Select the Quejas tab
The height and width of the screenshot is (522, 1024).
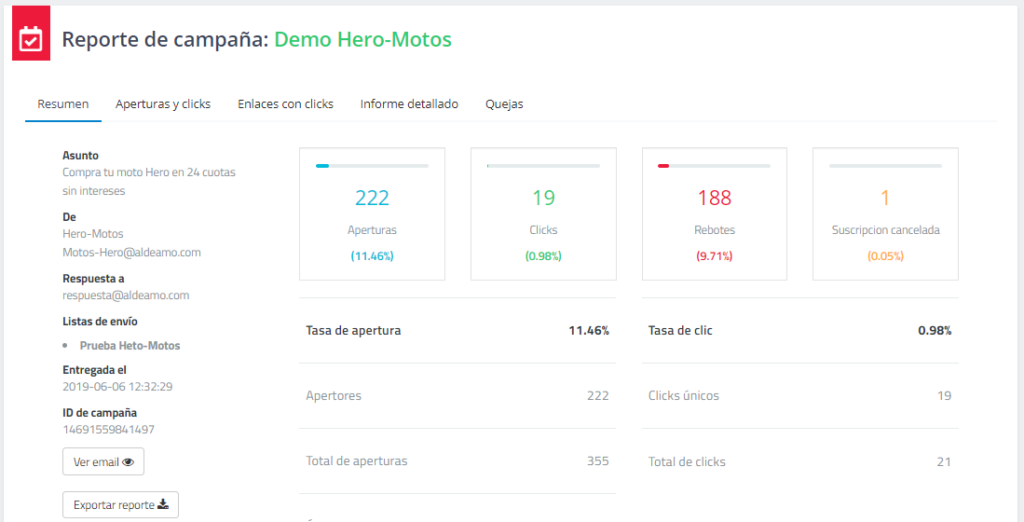tap(504, 104)
